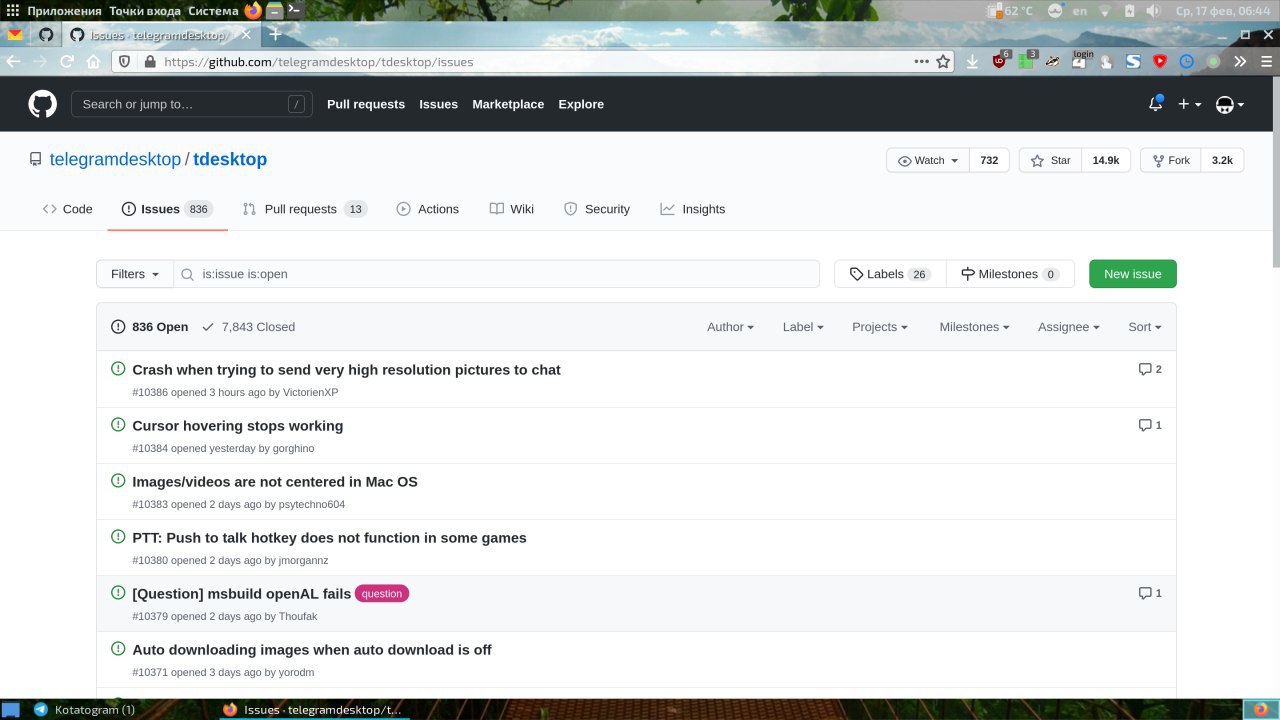The height and width of the screenshot is (720, 1280).
Task: Fork the tdesktop repository
Action: click(1170, 160)
